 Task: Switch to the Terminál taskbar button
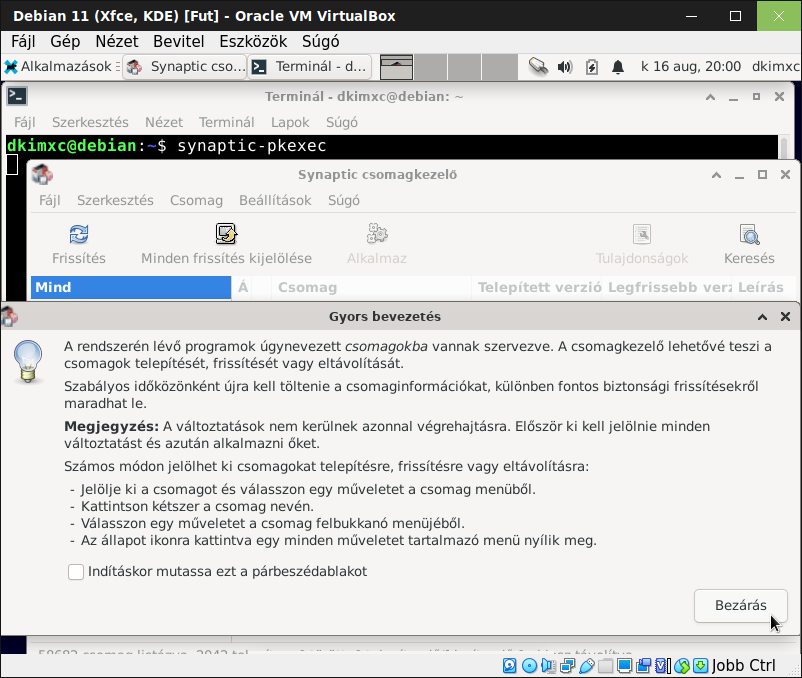click(310, 66)
